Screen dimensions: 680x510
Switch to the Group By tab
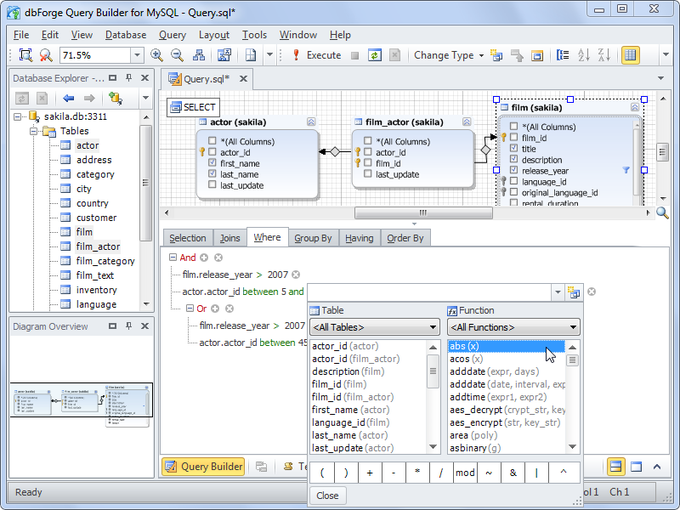[313, 238]
